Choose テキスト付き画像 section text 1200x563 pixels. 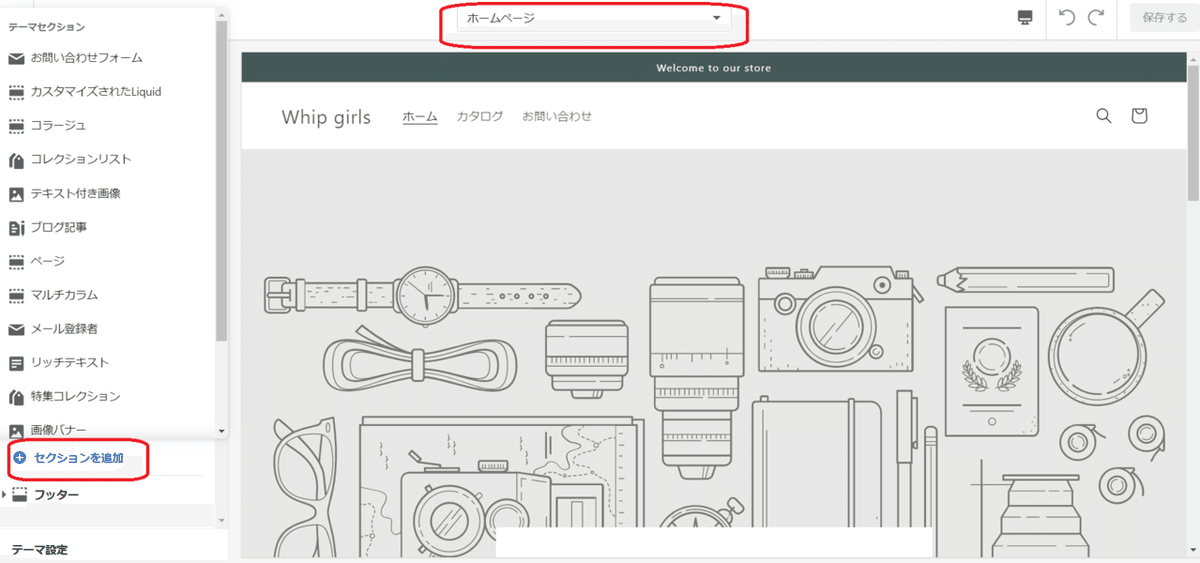pos(76,194)
